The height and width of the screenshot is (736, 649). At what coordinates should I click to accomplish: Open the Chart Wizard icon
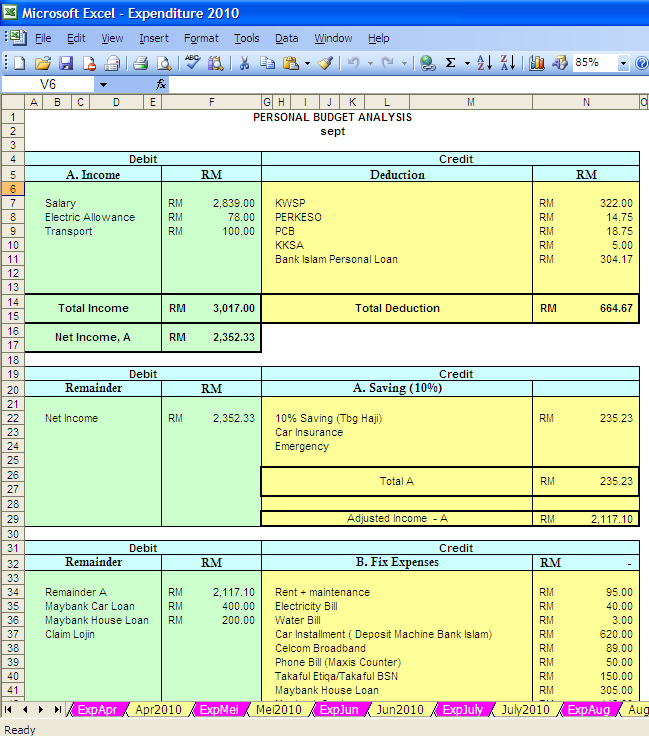click(x=536, y=63)
